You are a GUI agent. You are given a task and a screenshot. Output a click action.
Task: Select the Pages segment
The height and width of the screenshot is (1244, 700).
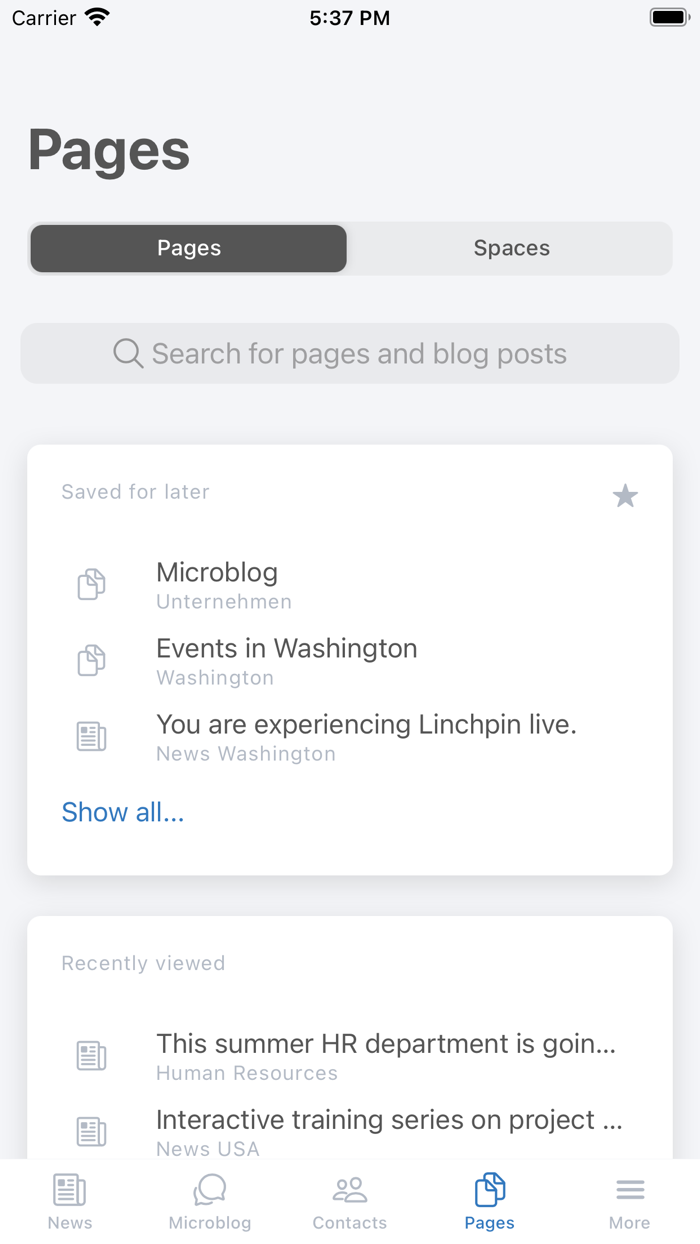click(x=189, y=248)
